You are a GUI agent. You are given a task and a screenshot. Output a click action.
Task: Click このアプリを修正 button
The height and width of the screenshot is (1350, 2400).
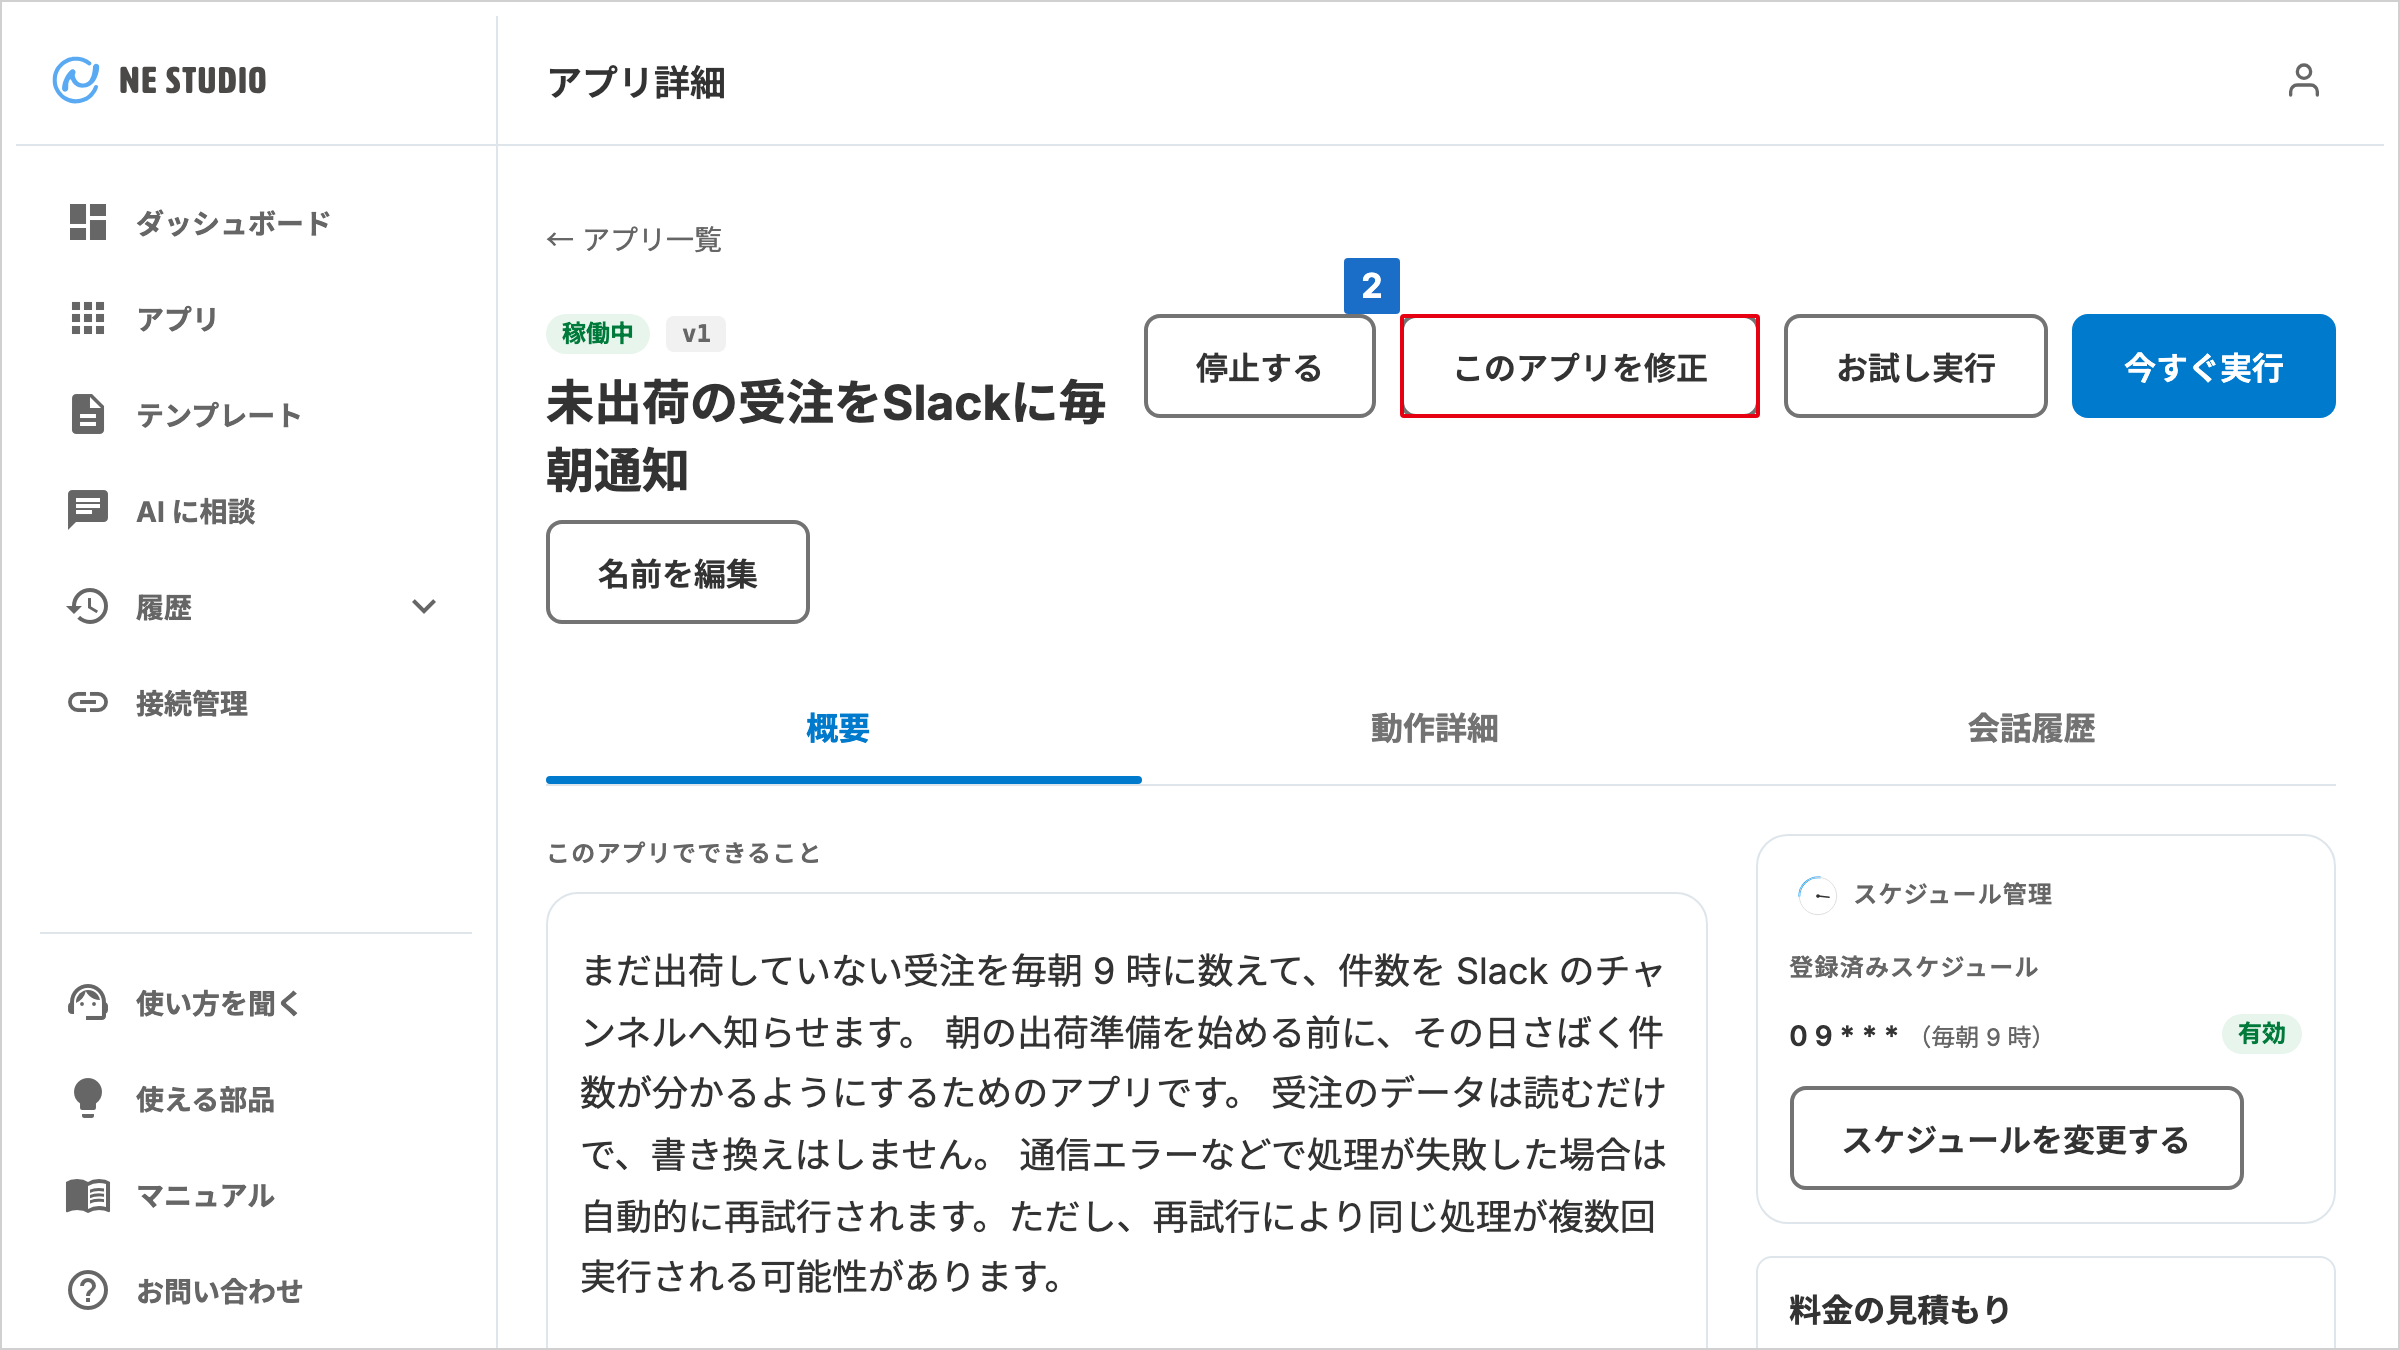[1579, 366]
